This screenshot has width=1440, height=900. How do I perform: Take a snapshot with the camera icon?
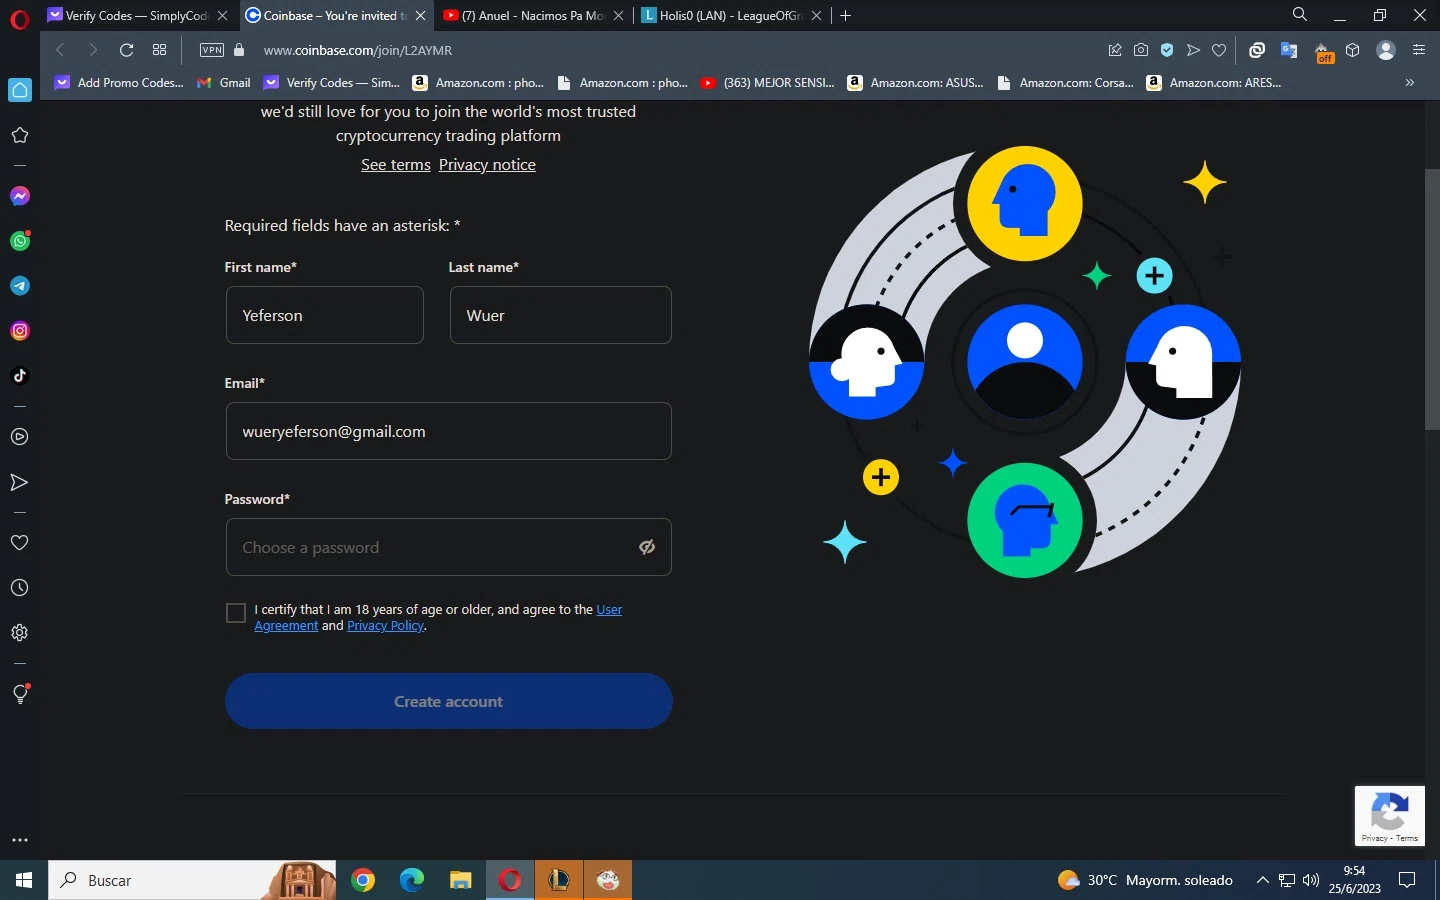(x=1141, y=50)
